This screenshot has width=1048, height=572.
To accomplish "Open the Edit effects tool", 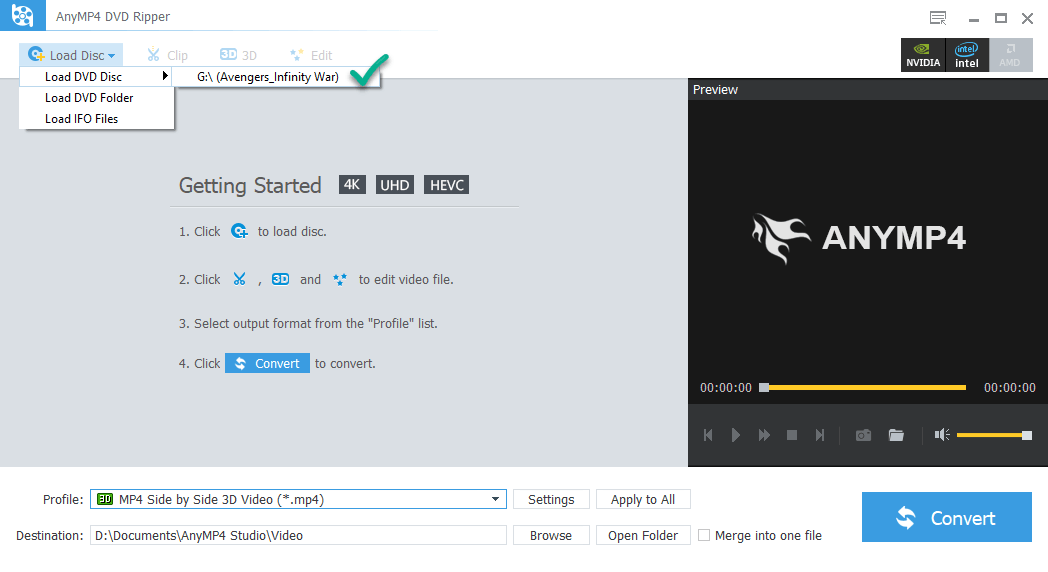I will click(311, 55).
